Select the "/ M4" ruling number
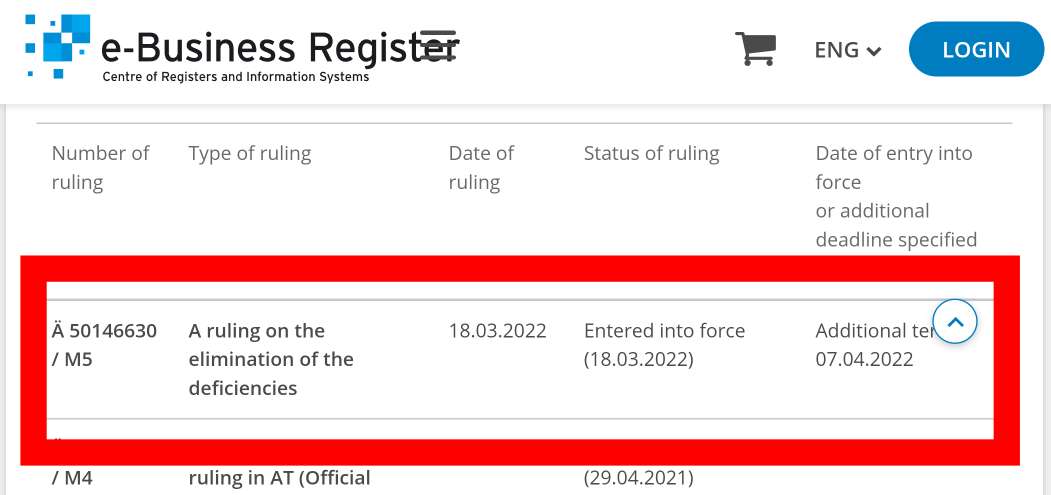The image size is (1051, 495). [72, 478]
